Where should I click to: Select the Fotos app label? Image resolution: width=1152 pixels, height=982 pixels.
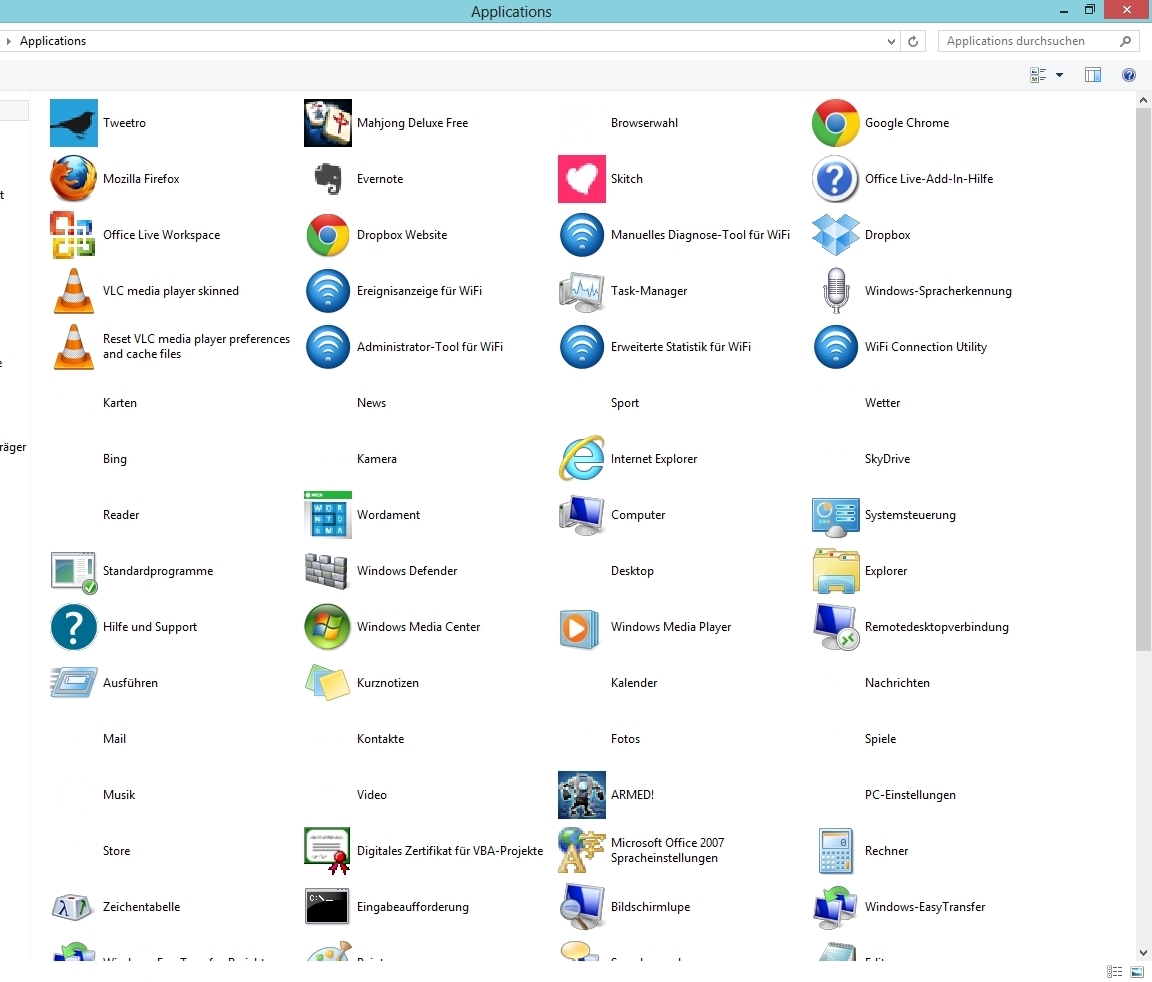tap(625, 739)
